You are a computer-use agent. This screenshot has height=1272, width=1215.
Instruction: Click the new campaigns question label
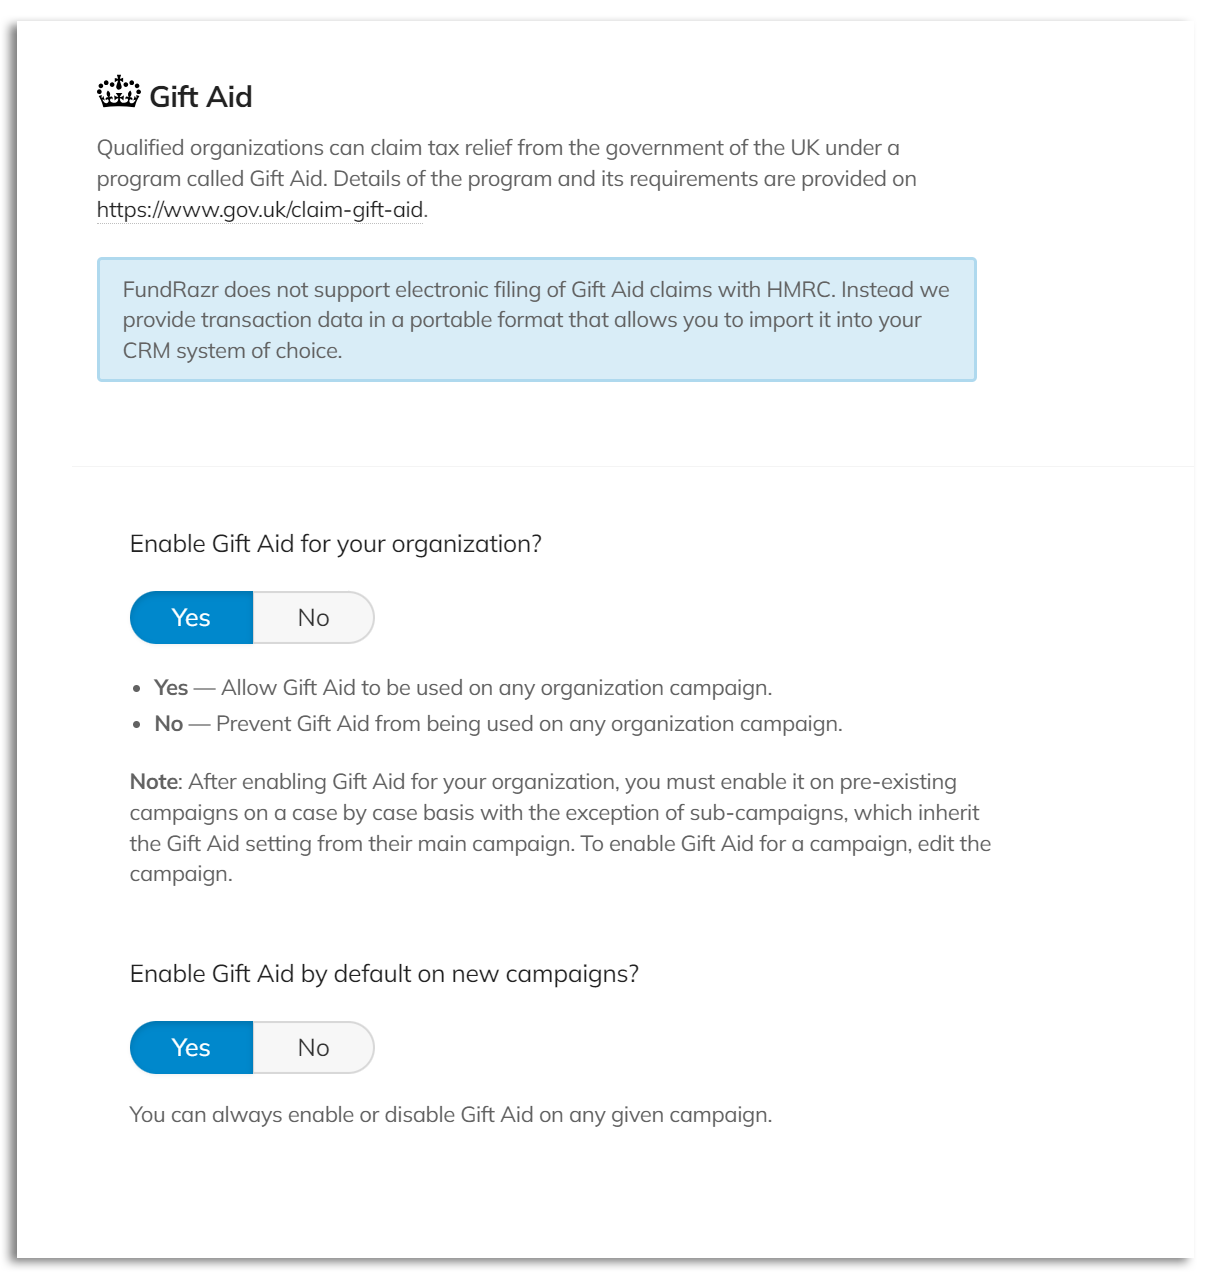click(x=387, y=973)
